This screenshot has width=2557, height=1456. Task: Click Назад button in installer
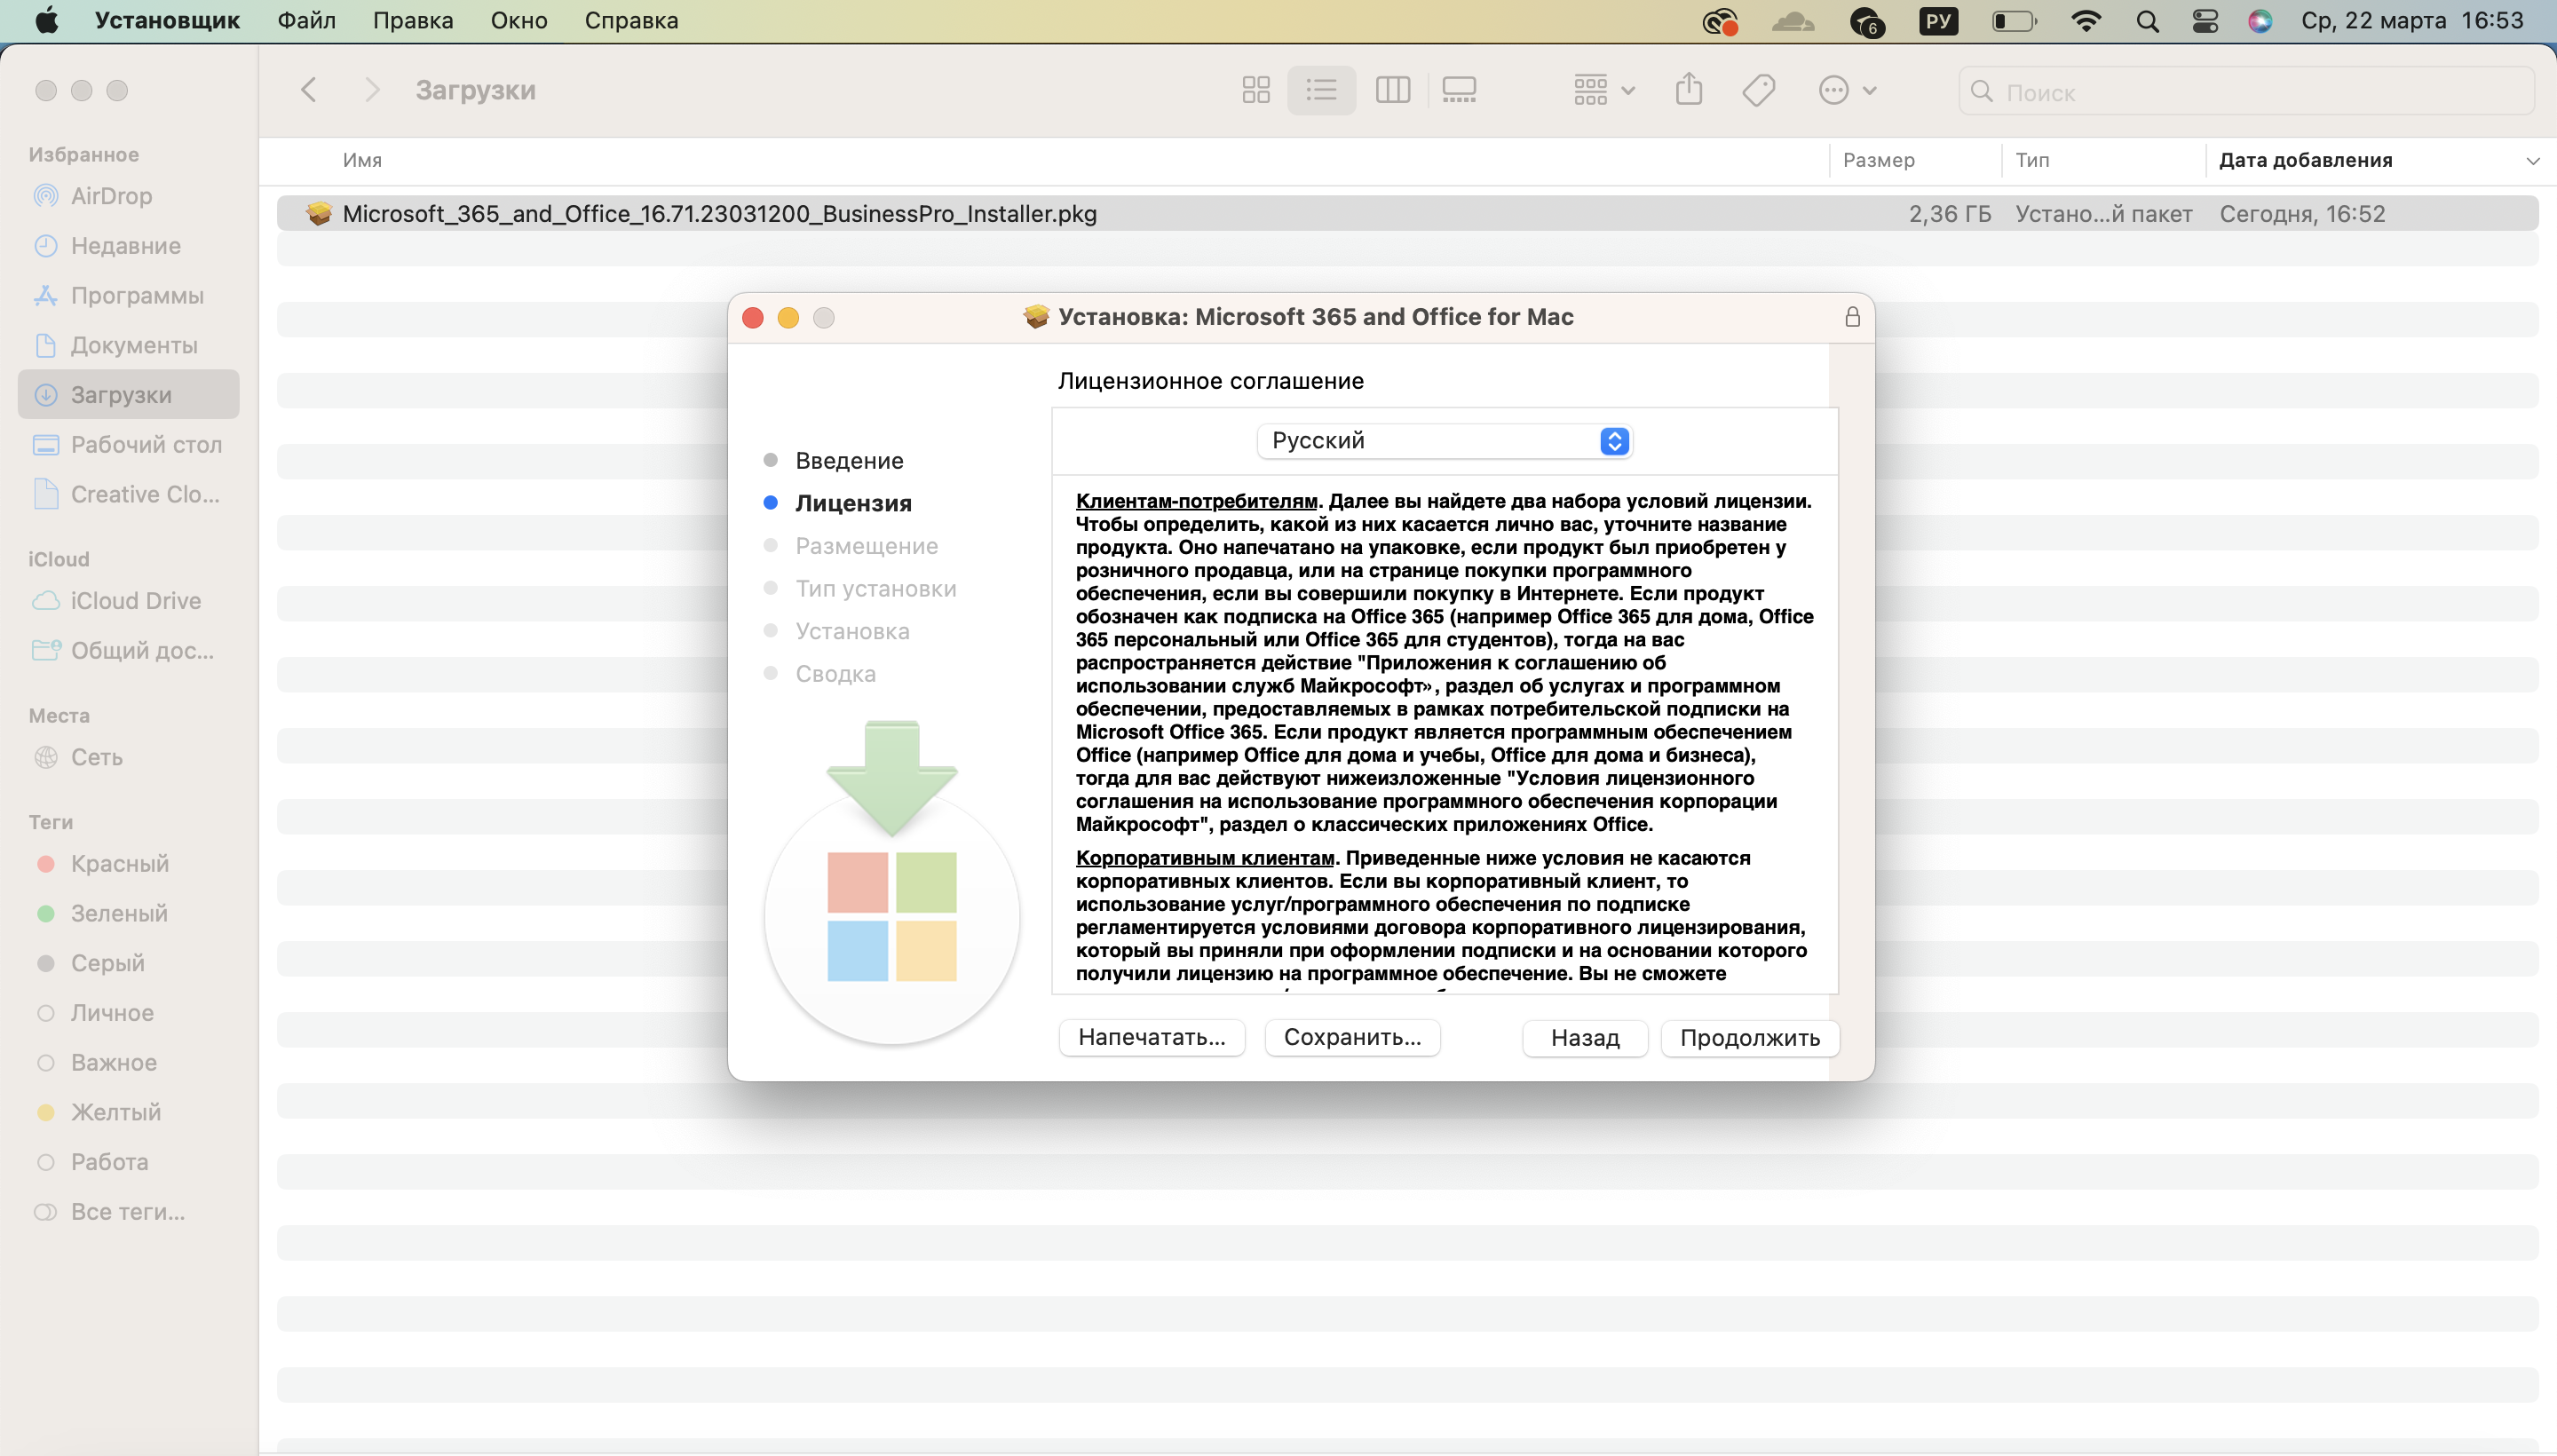point(1582,1036)
